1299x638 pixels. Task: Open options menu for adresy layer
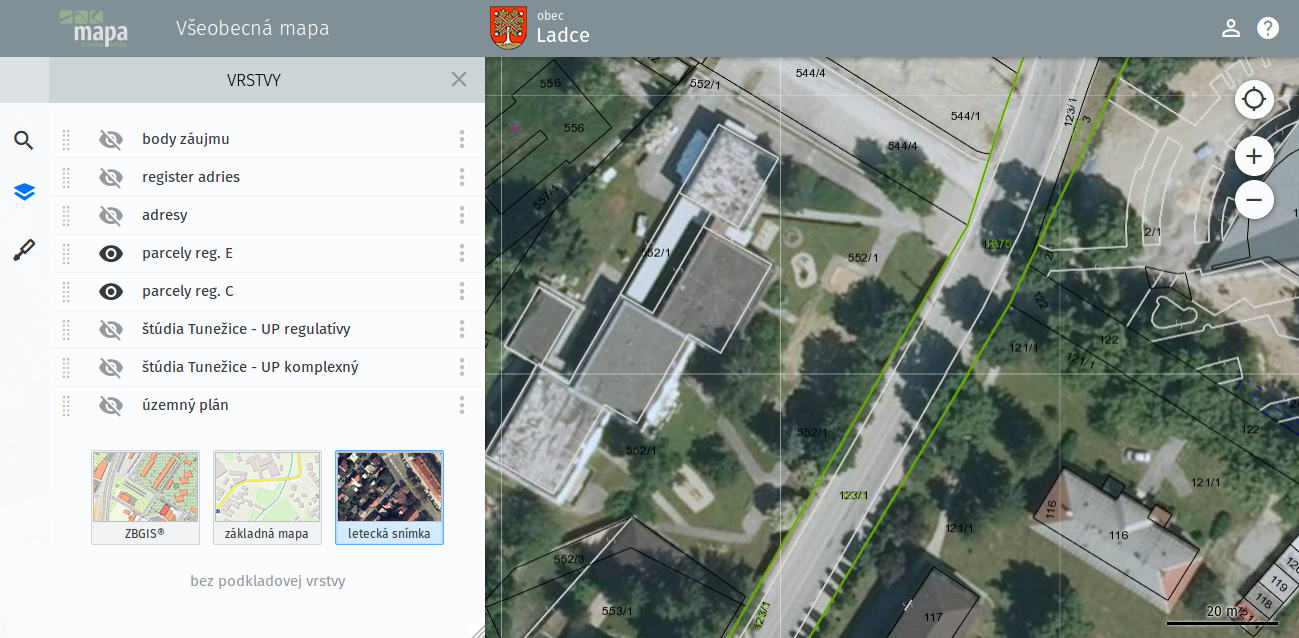[x=462, y=215]
